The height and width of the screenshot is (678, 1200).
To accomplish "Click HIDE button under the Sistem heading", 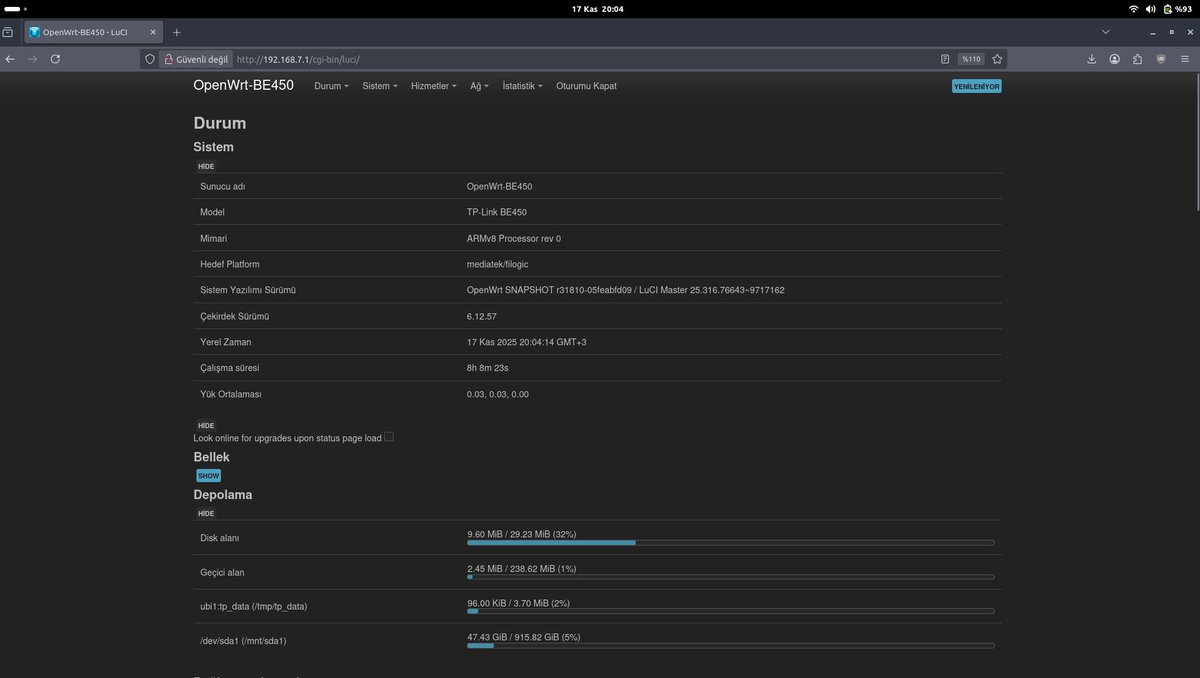I will pos(205,166).
